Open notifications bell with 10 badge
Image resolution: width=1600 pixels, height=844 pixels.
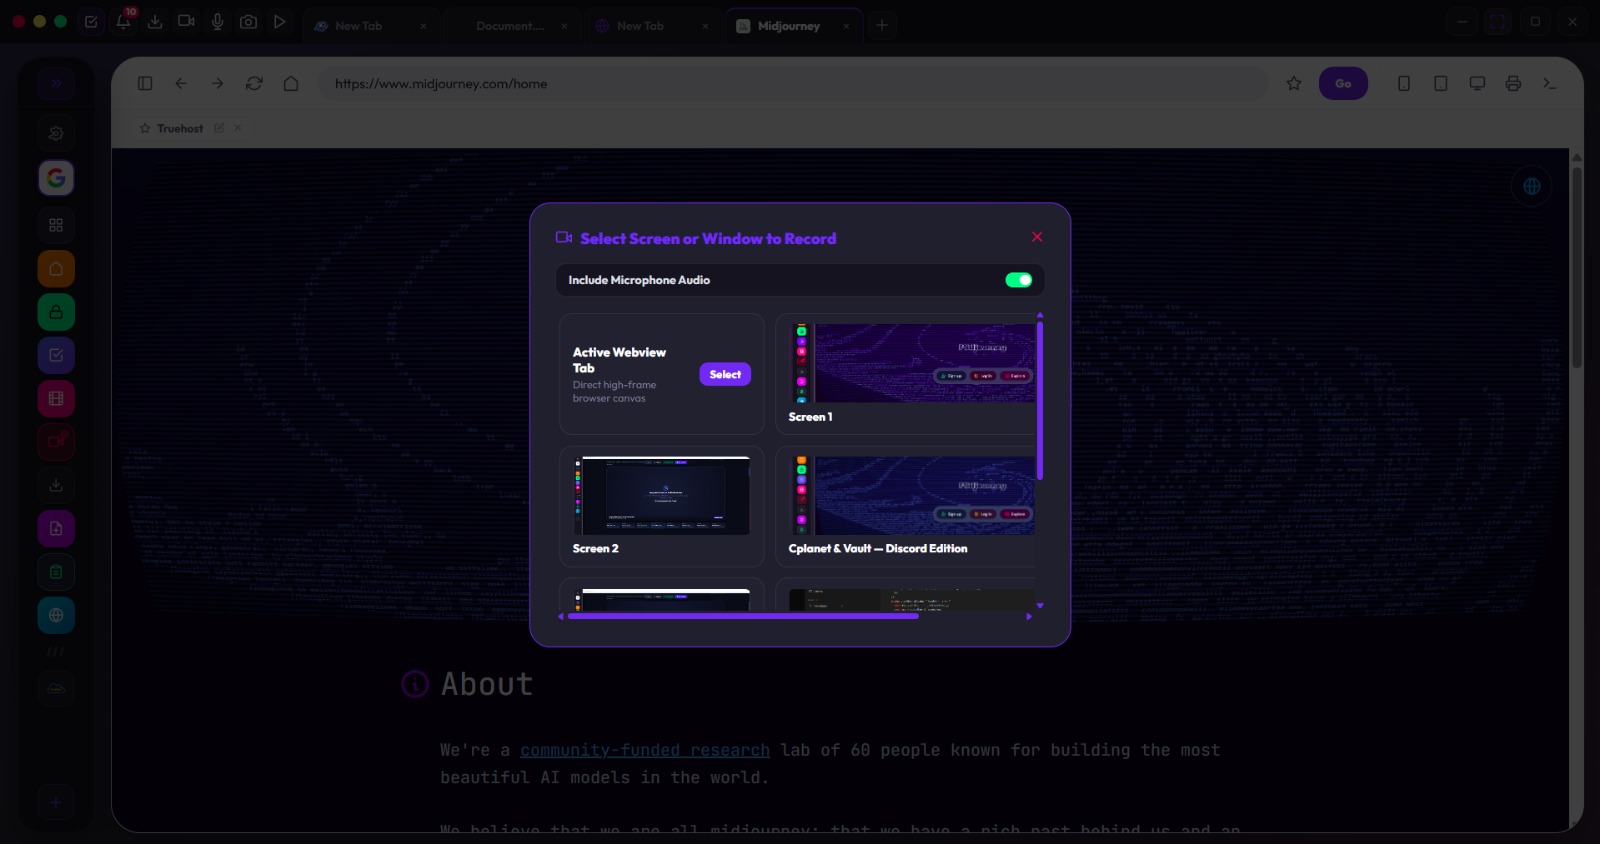coord(124,22)
